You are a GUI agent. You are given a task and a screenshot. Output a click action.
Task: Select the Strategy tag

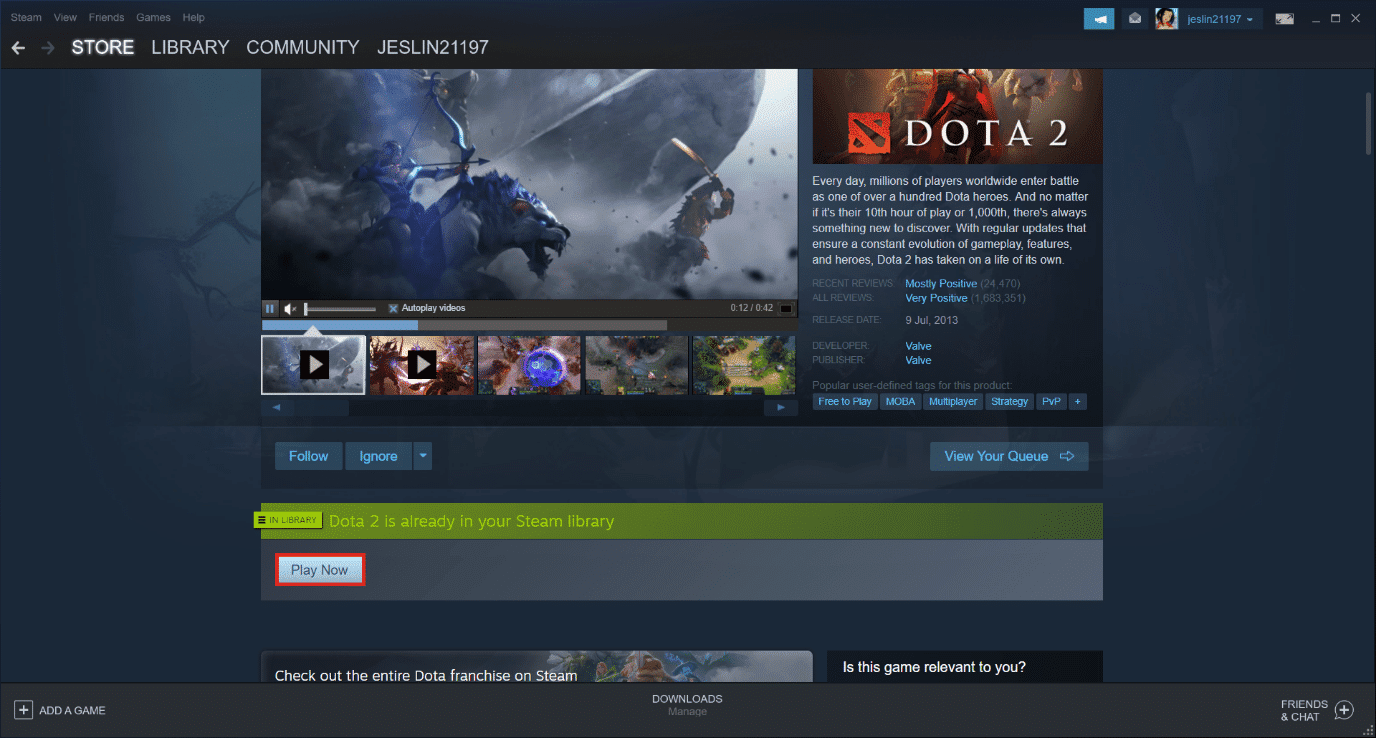point(1010,401)
